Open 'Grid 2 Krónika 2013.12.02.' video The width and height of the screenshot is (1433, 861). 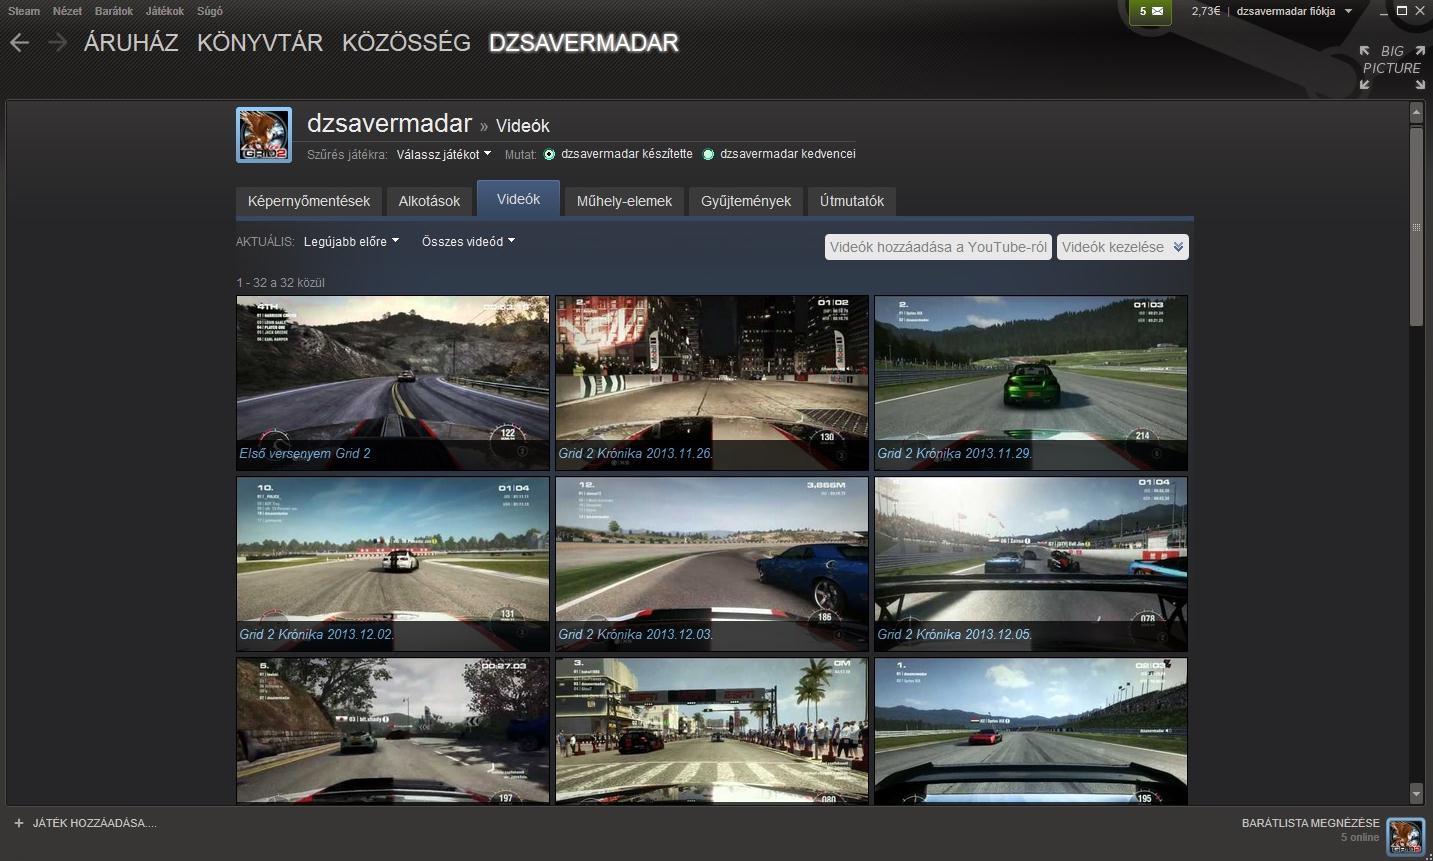pos(393,564)
